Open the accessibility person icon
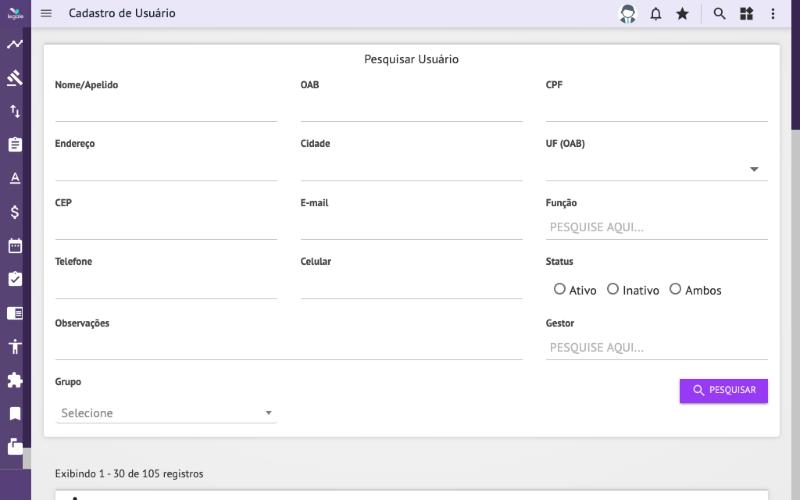800x500 pixels. pos(15,346)
